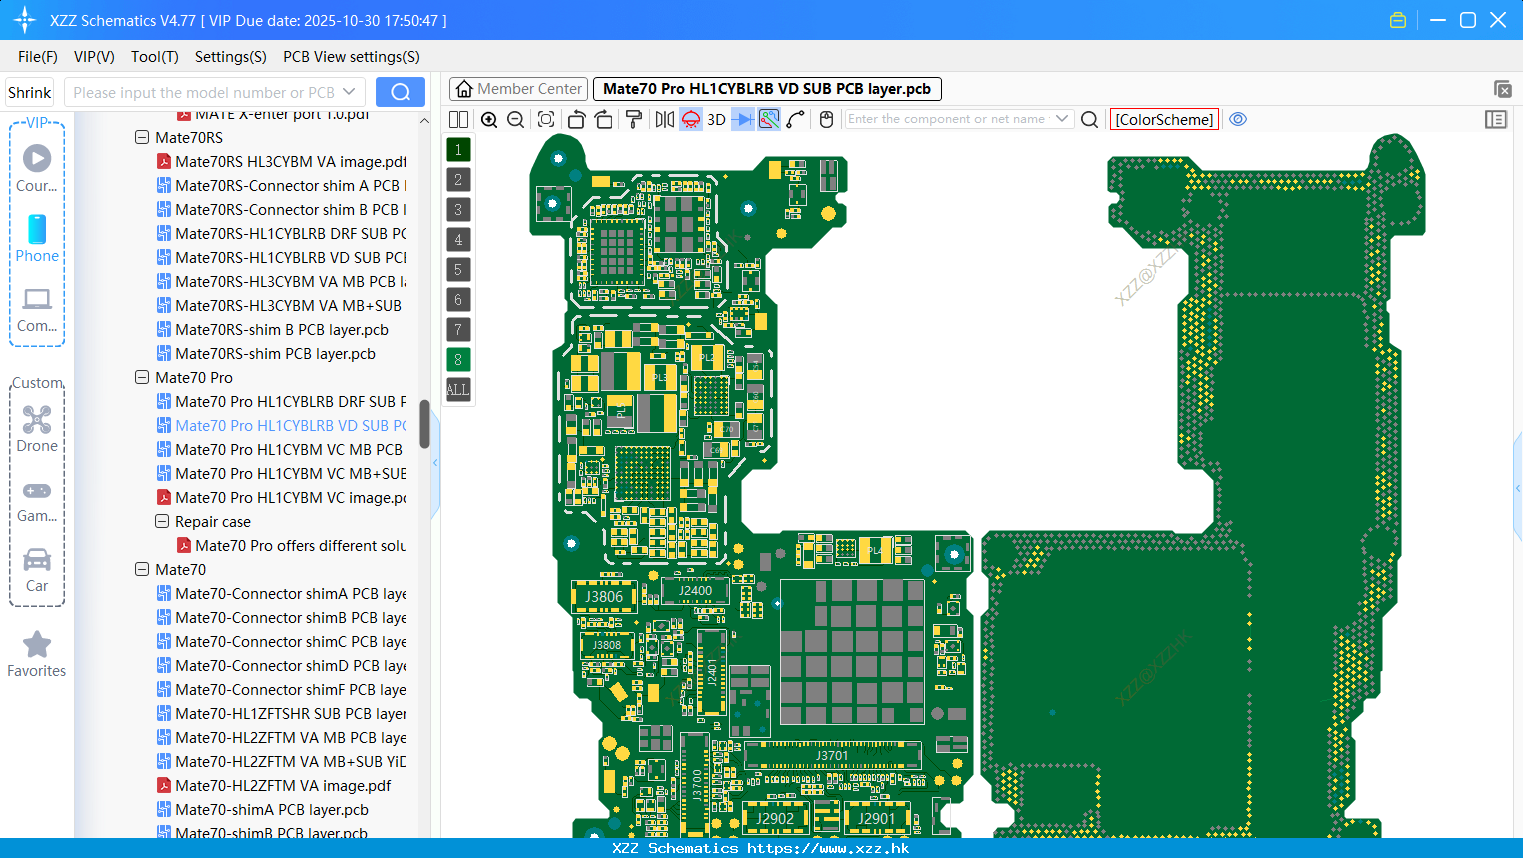Image resolution: width=1523 pixels, height=858 pixels.
Task: Select the Mate70 Pro HL1CYBLRB VD SUB tab
Action: [x=767, y=89]
